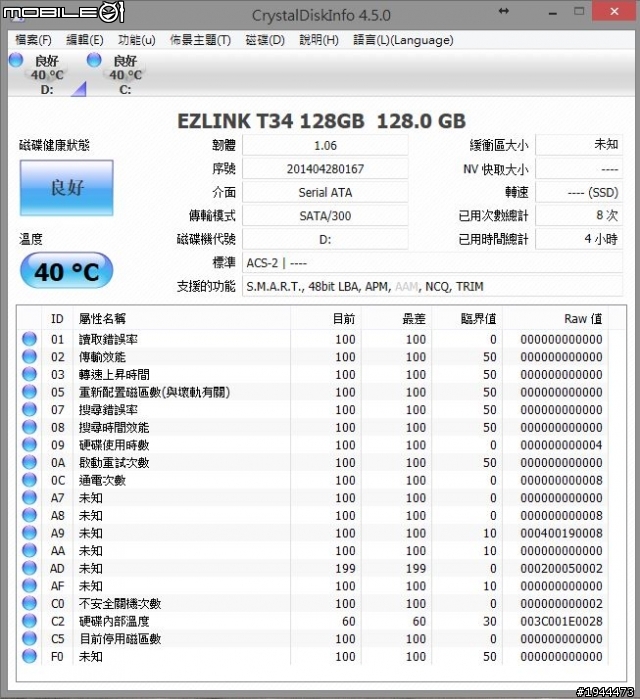Click status icon of attribute A9
The width and height of the screenshot is (640, 700).
pos(29,533)
